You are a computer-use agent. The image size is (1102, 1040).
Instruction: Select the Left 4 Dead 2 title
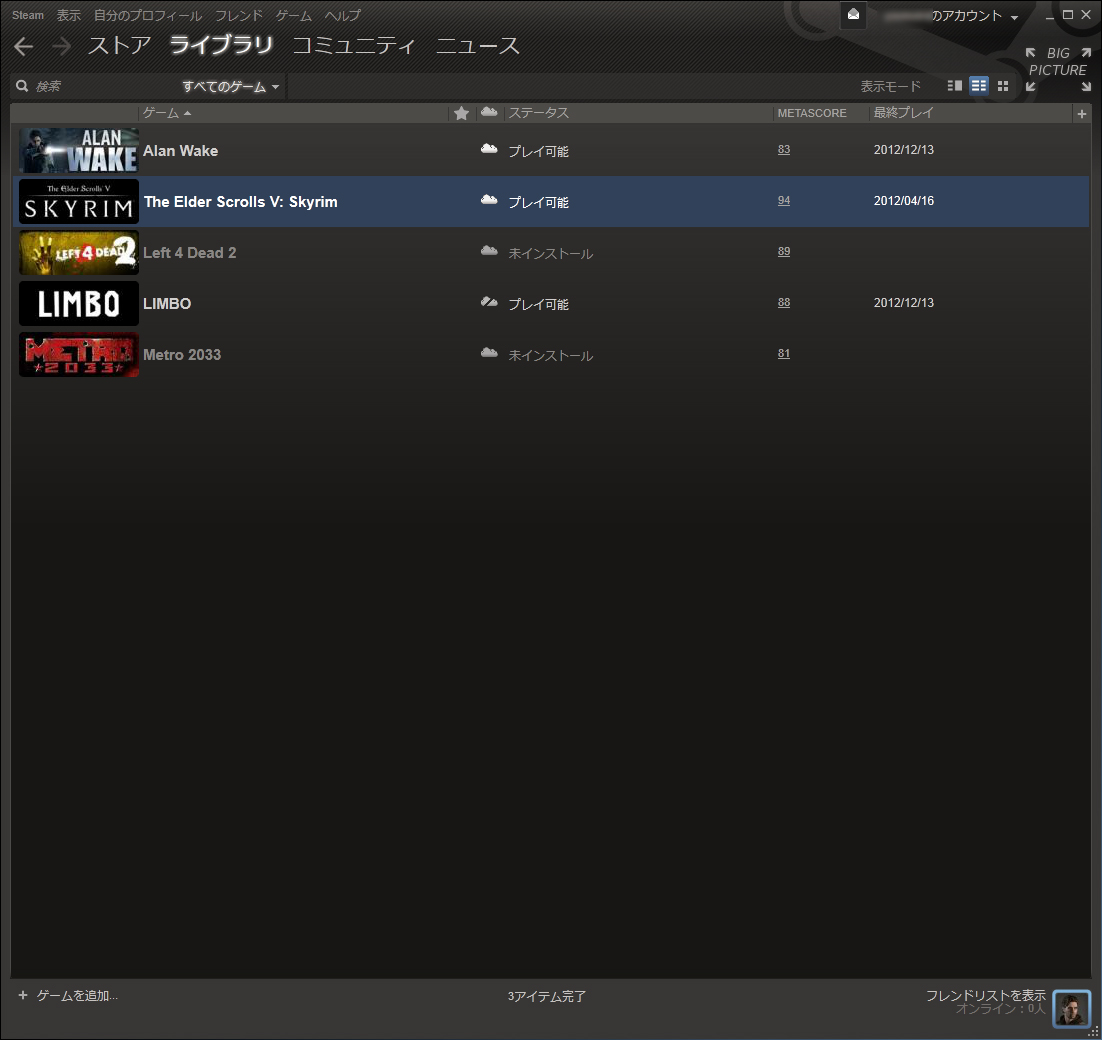[x=190, y=252]
